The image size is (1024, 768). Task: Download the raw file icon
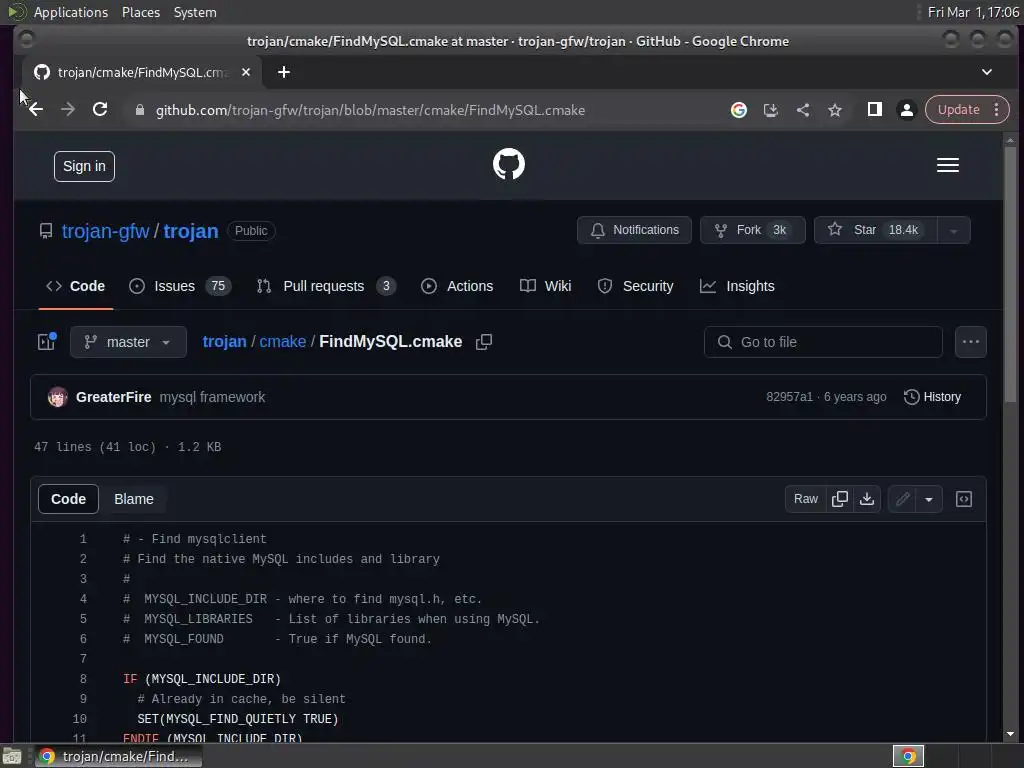coord(867,499)
